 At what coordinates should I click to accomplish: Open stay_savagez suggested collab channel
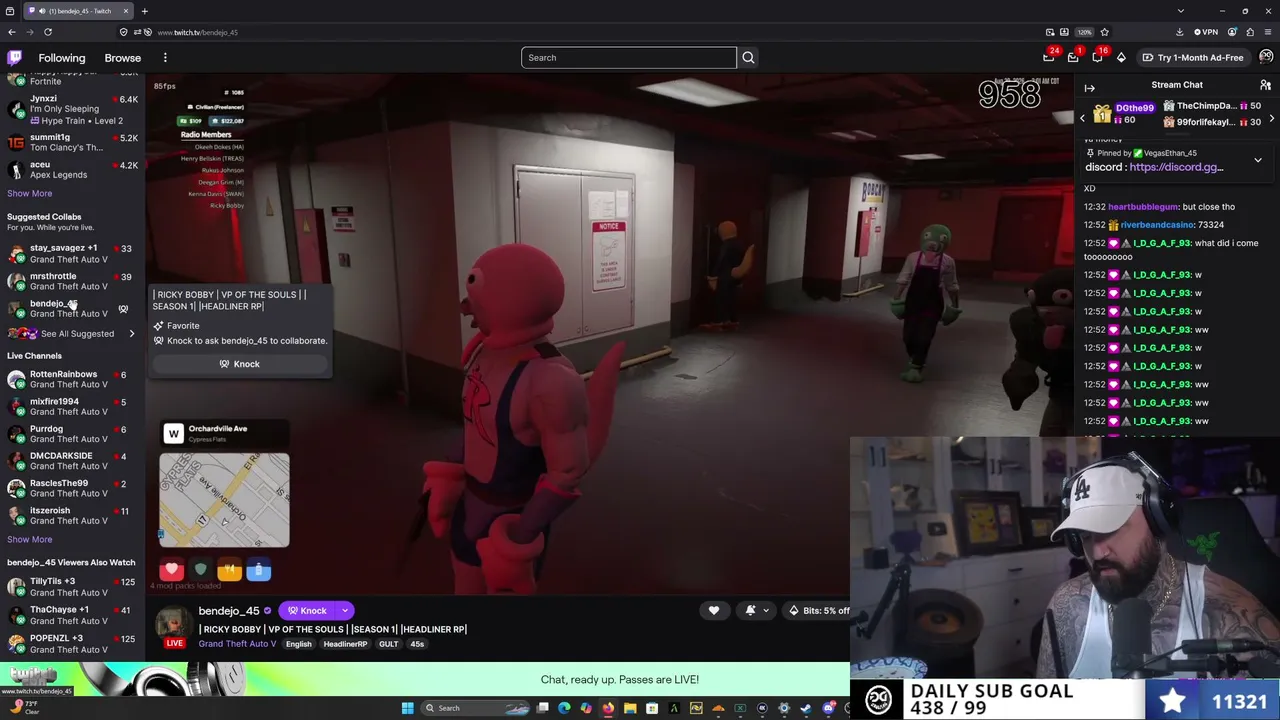(72, 253)
